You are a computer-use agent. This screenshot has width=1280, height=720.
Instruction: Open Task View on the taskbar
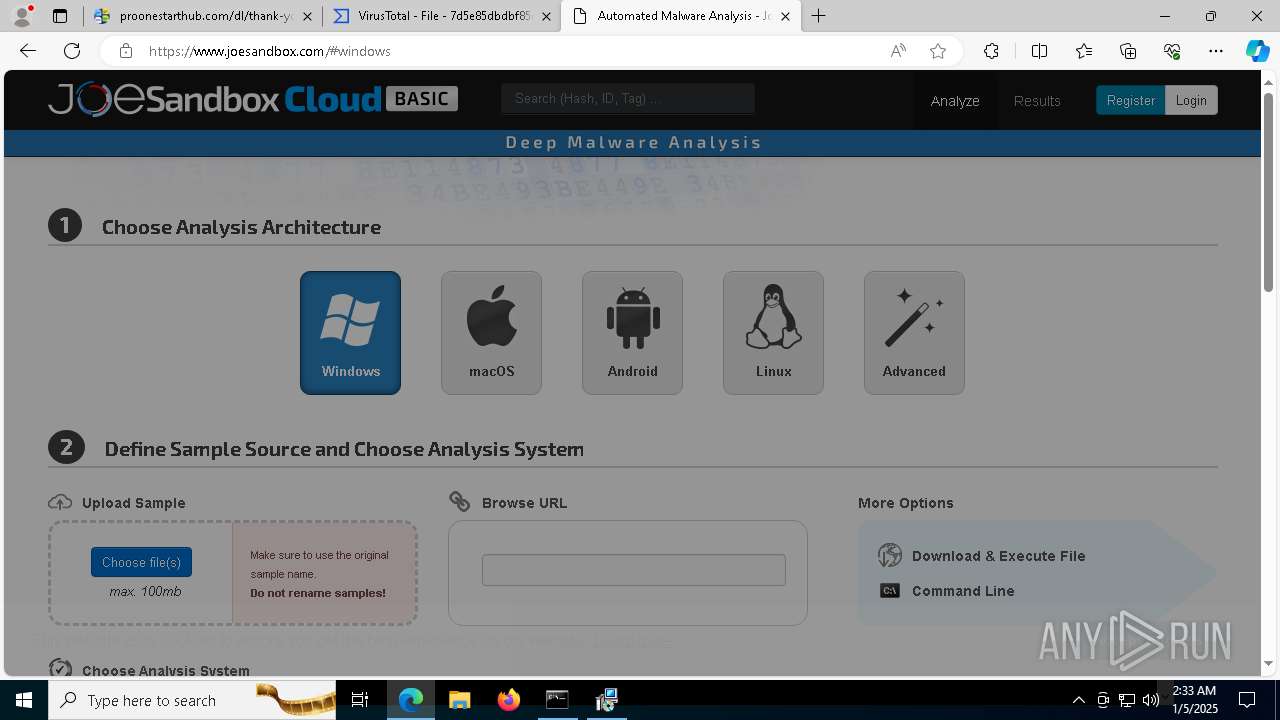pos(361,700)
